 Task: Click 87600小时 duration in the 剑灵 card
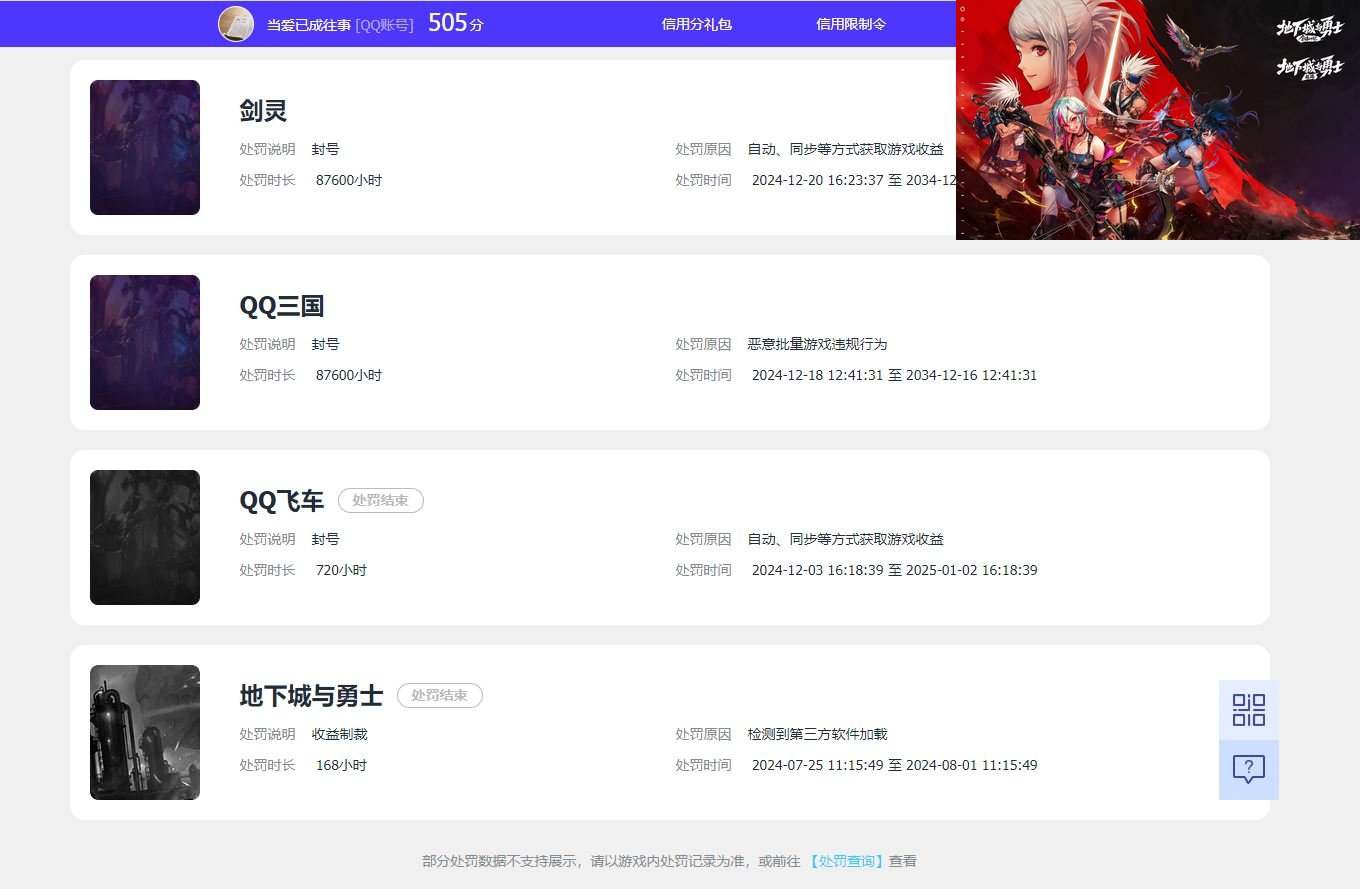[349, 181]
